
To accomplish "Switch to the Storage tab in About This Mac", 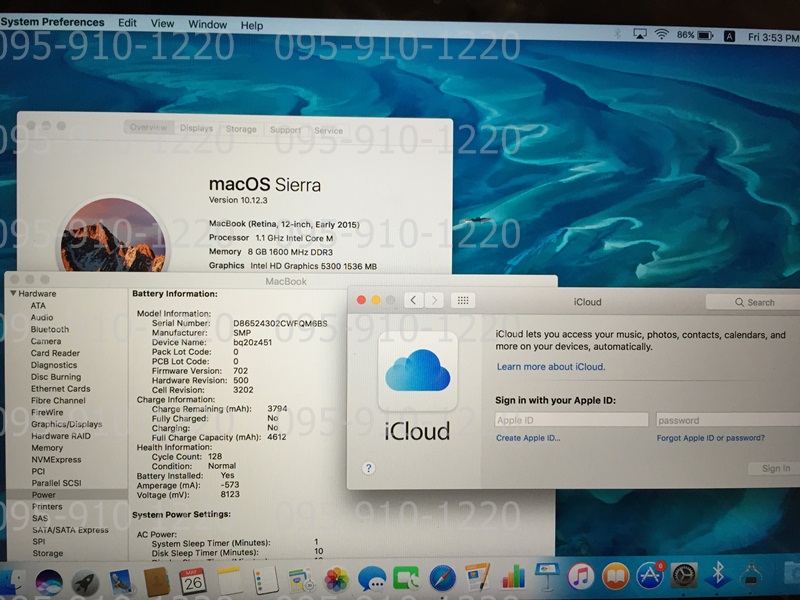I will pyautogui.click(x=241, y=129).
